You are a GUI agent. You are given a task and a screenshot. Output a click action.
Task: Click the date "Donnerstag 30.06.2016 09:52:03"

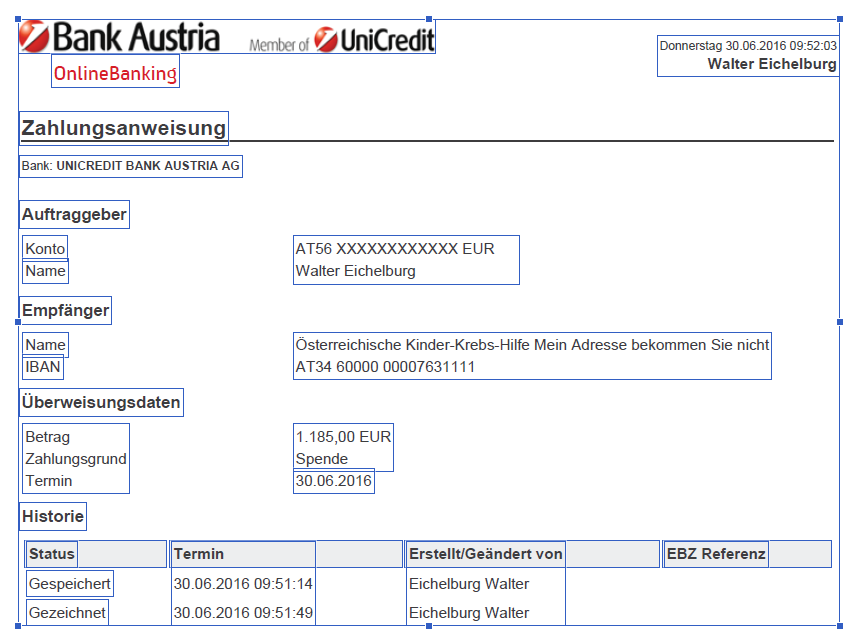click(748, 46)
